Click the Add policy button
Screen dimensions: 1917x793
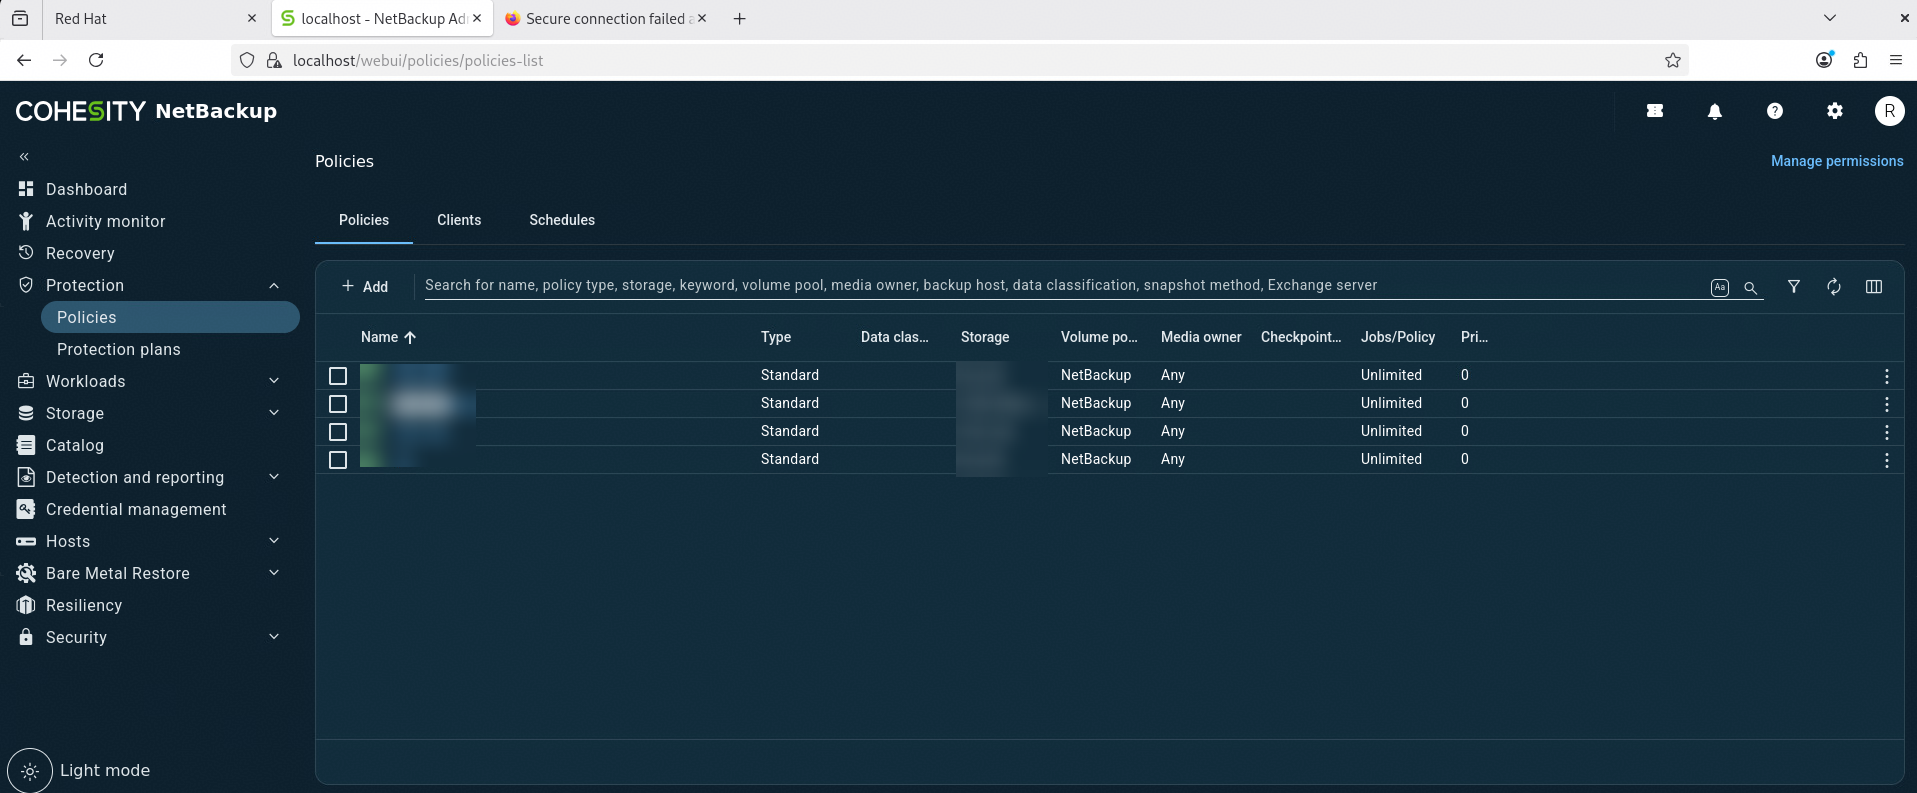pos(365,287)
